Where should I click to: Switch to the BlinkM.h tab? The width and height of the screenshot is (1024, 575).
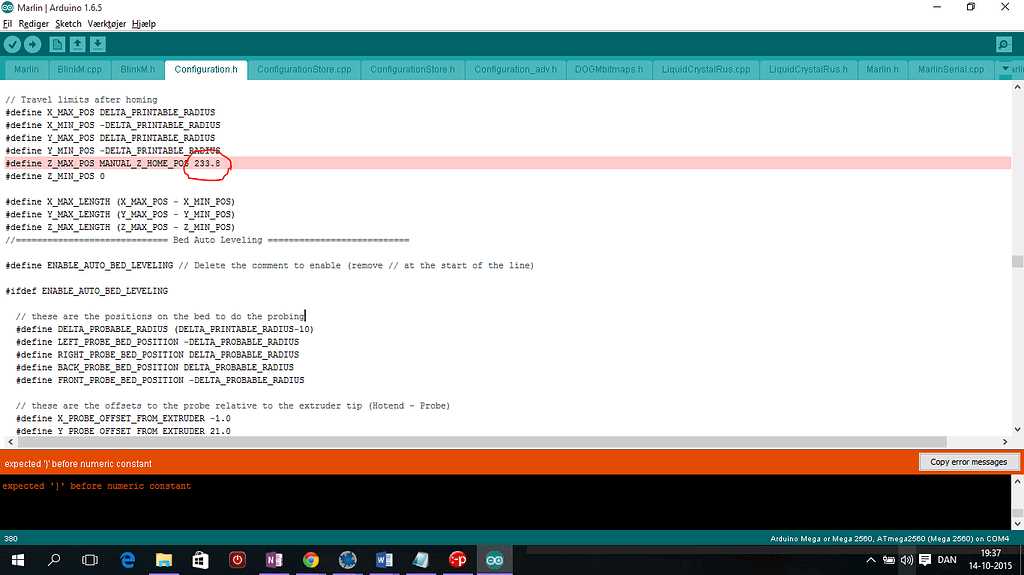tap(138, 69)
